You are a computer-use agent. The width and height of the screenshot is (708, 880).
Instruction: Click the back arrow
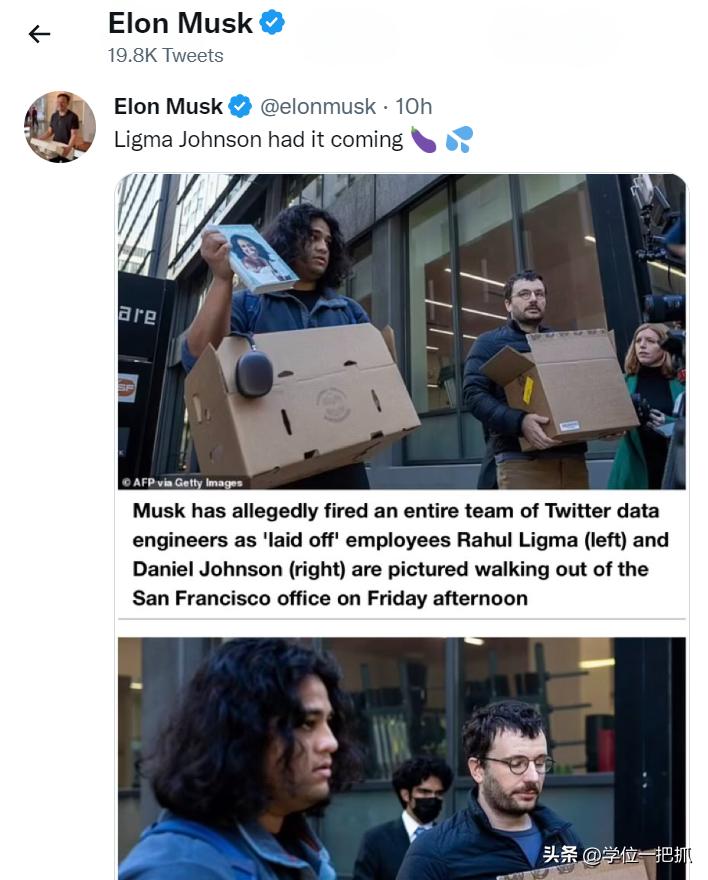[39, 34]
